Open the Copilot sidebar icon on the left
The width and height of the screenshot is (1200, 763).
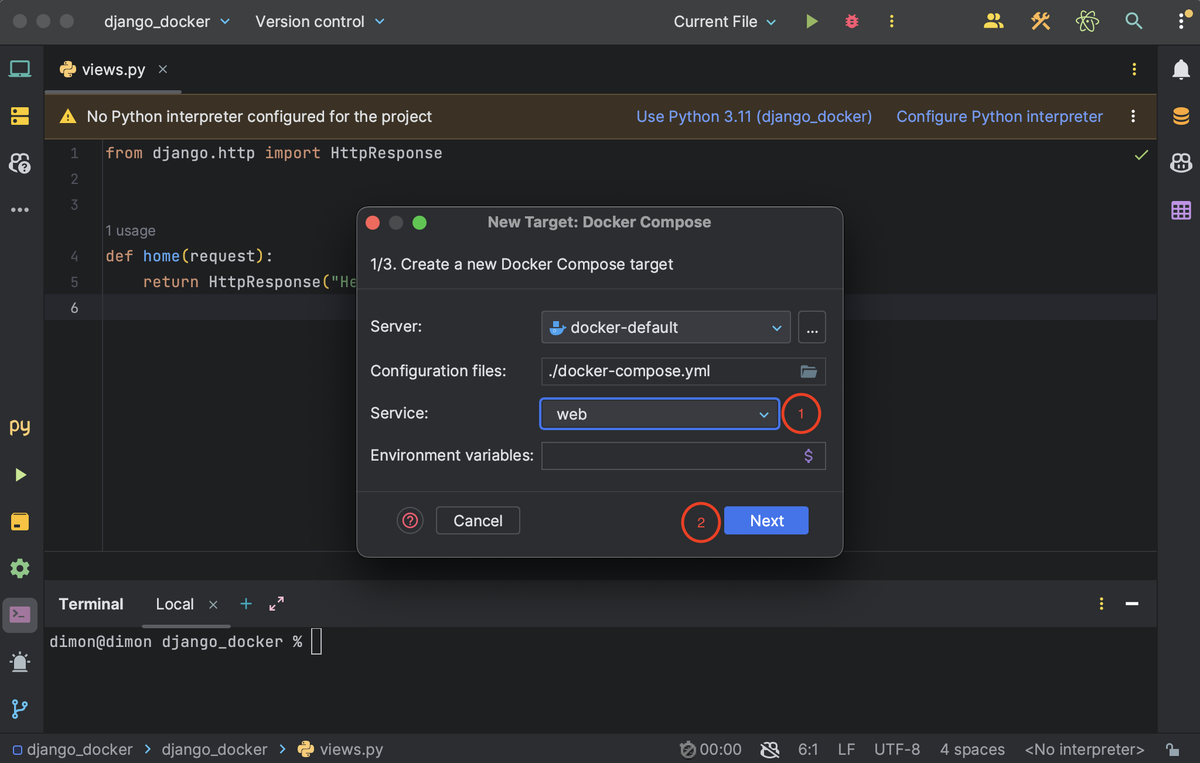pos(20,163)
